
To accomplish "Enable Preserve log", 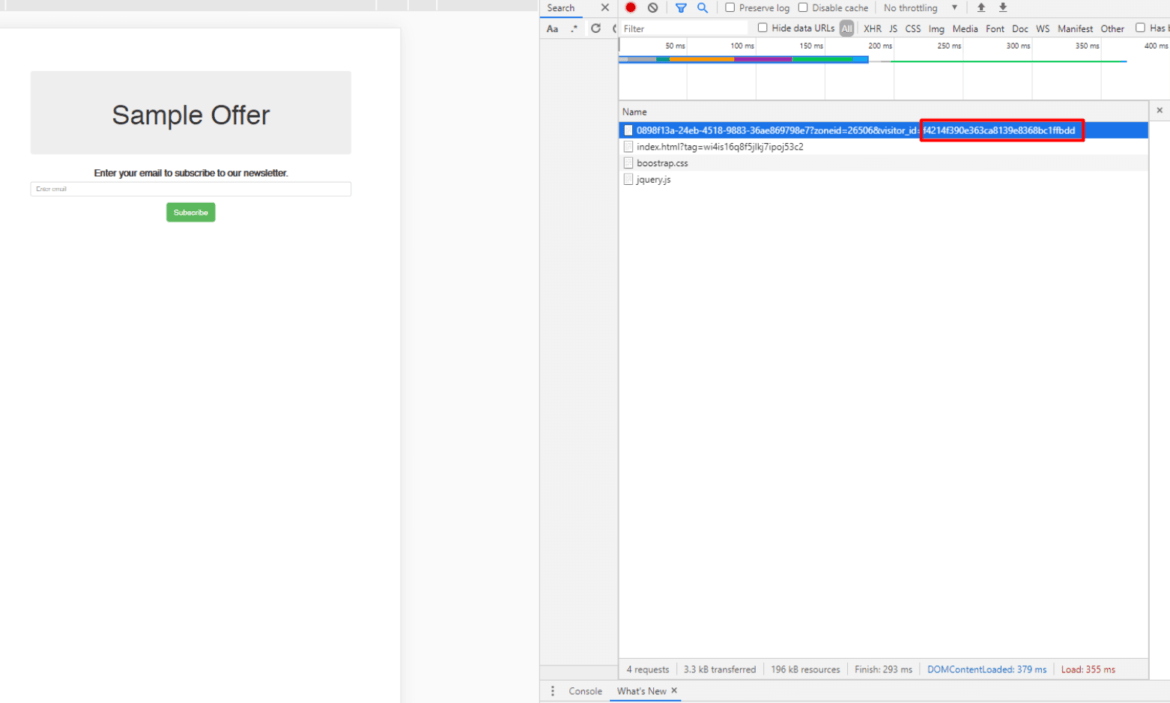I will (x=730, y=7).
